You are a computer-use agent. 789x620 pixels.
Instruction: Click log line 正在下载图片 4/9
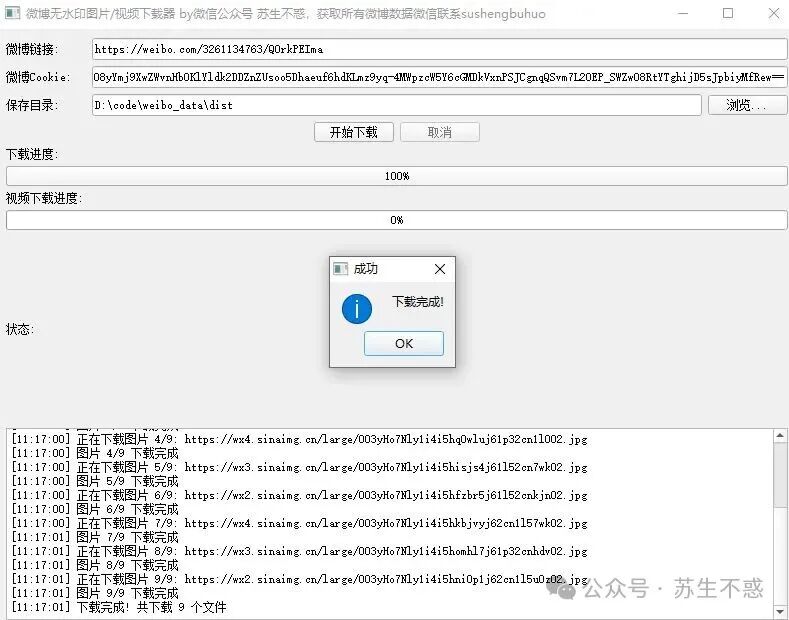(299, 439)
